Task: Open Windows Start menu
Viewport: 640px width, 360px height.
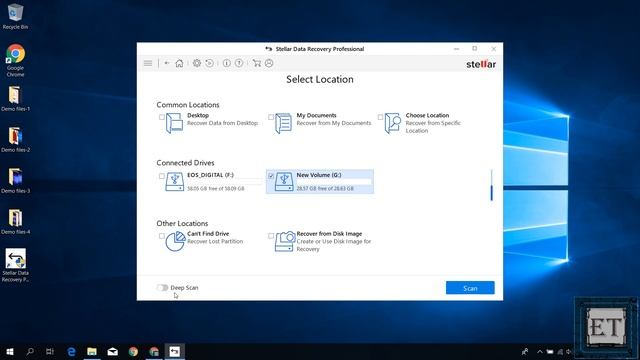Action: pos(10,351)
